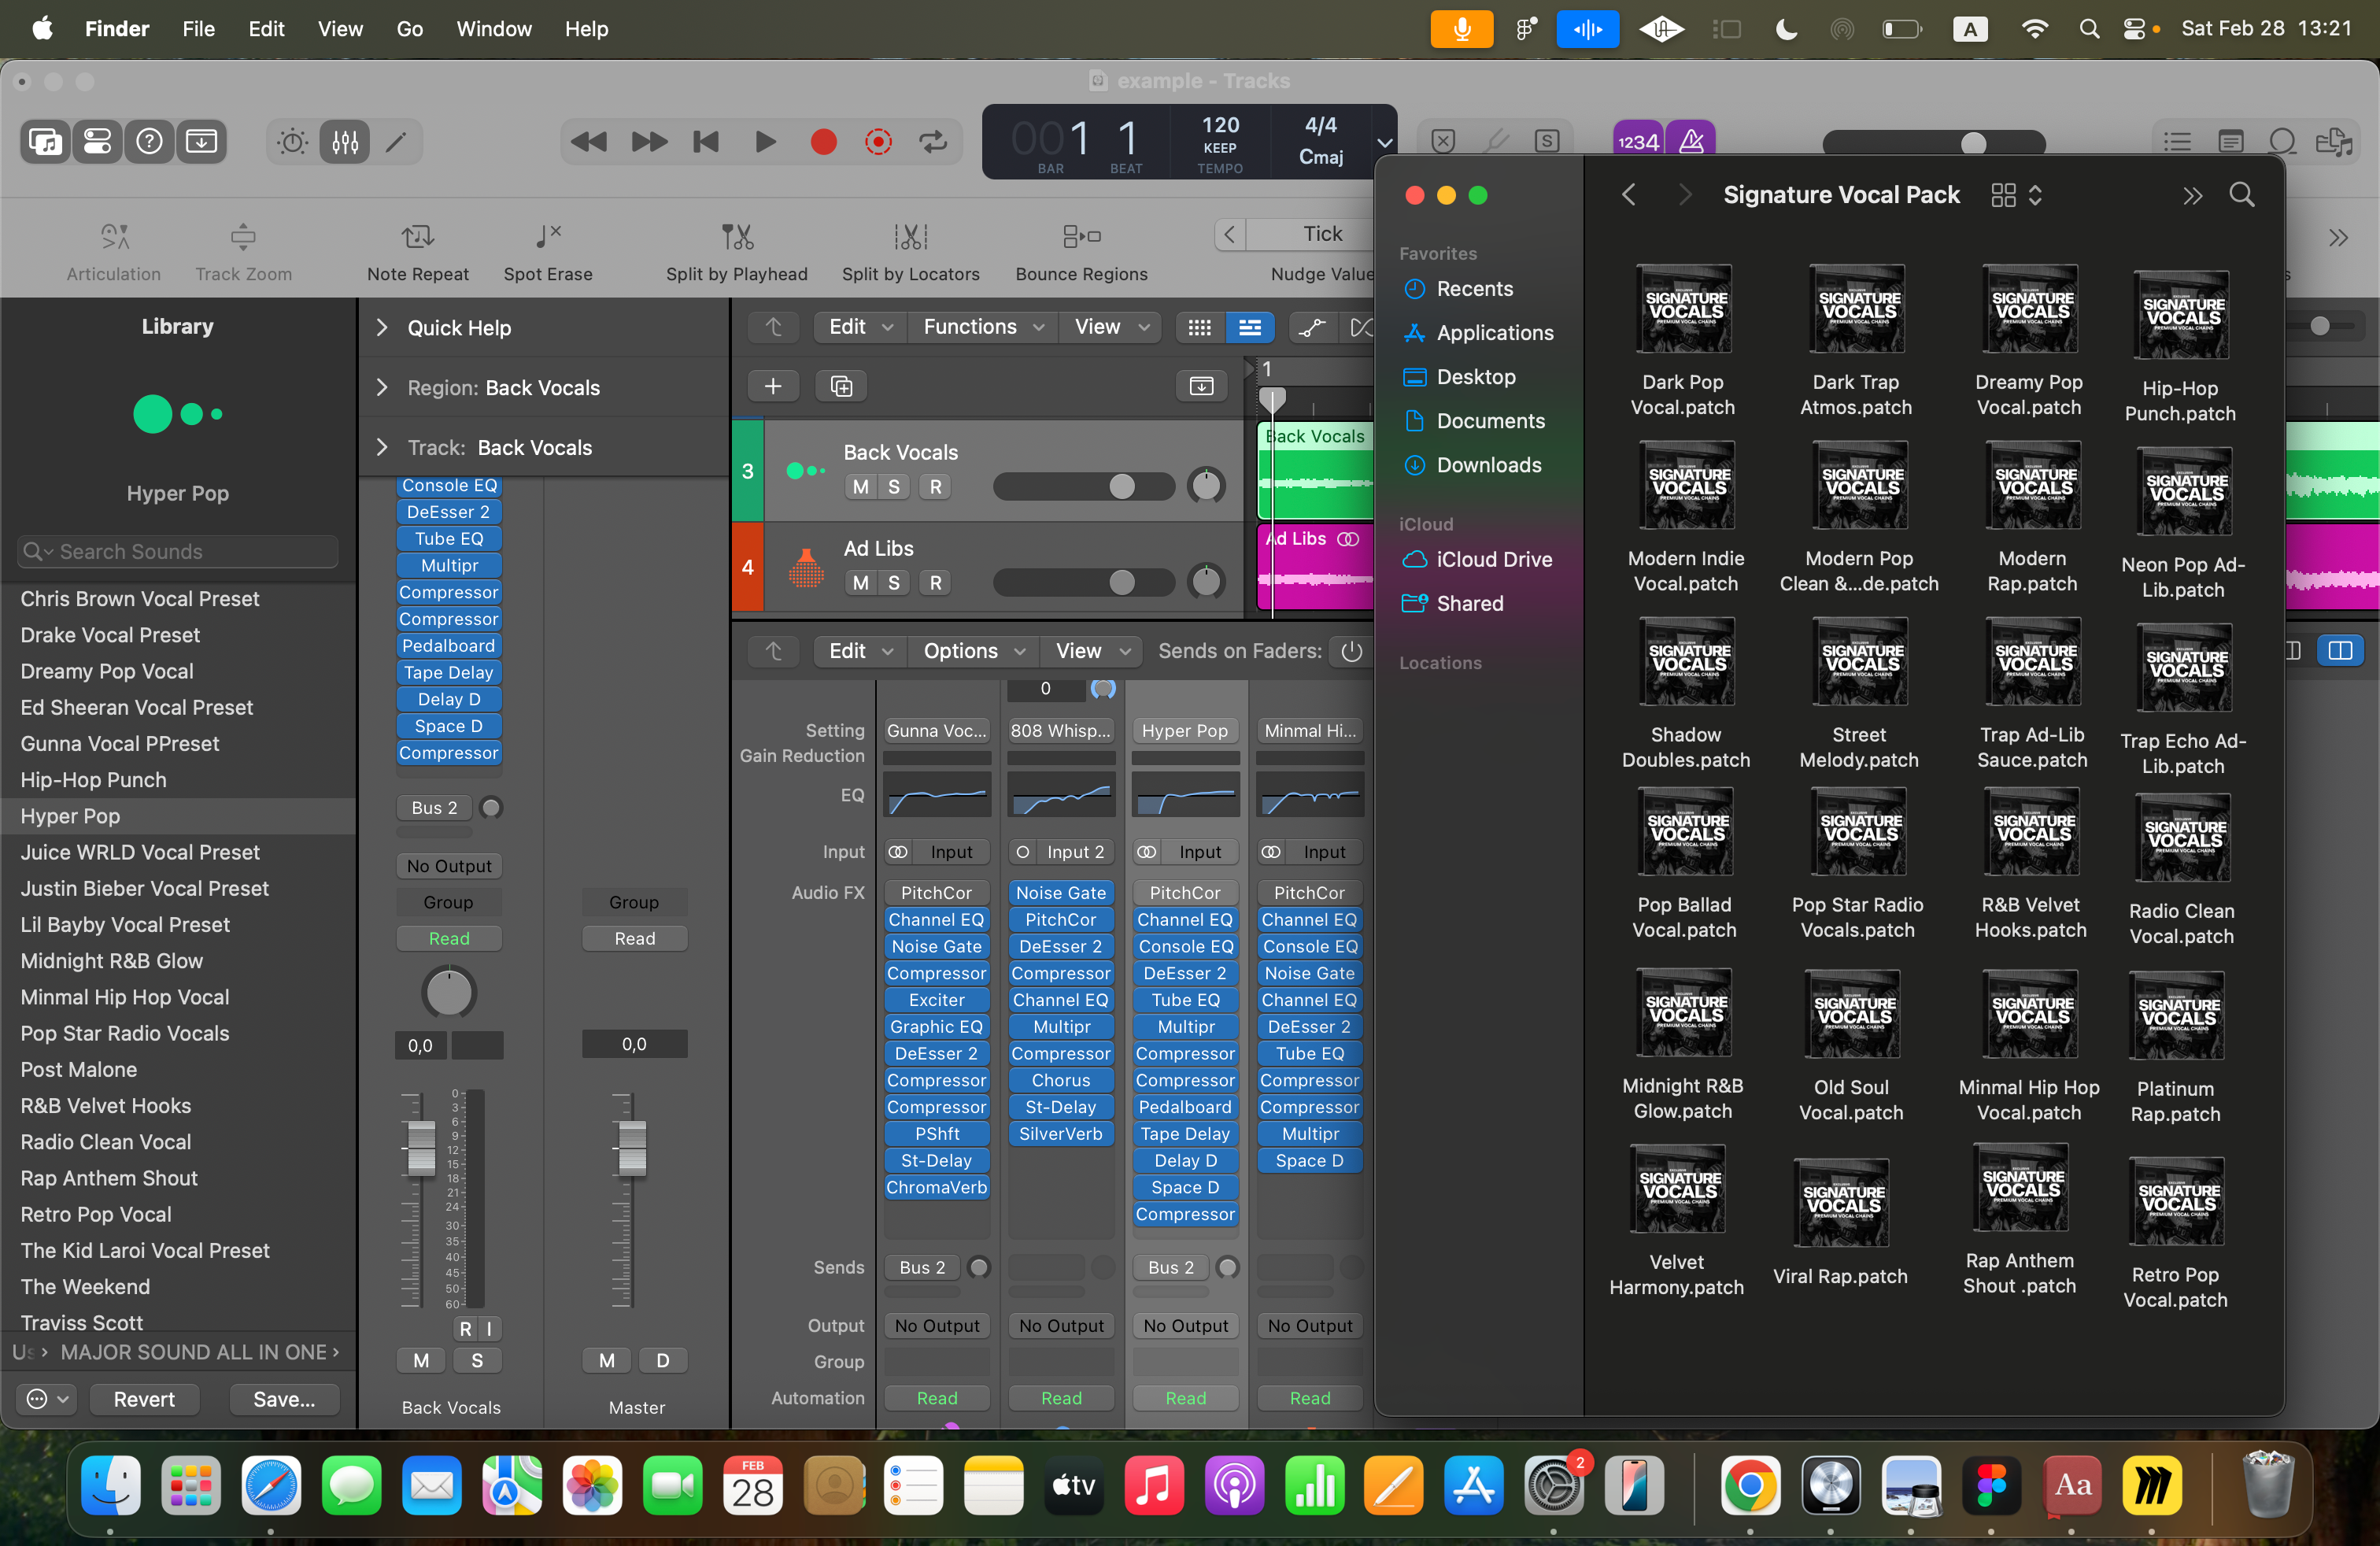The height and width of the screenshot is (1546, 2380).
Task: Solo the Ad Libs track
Action: click(x=894, y=583)
